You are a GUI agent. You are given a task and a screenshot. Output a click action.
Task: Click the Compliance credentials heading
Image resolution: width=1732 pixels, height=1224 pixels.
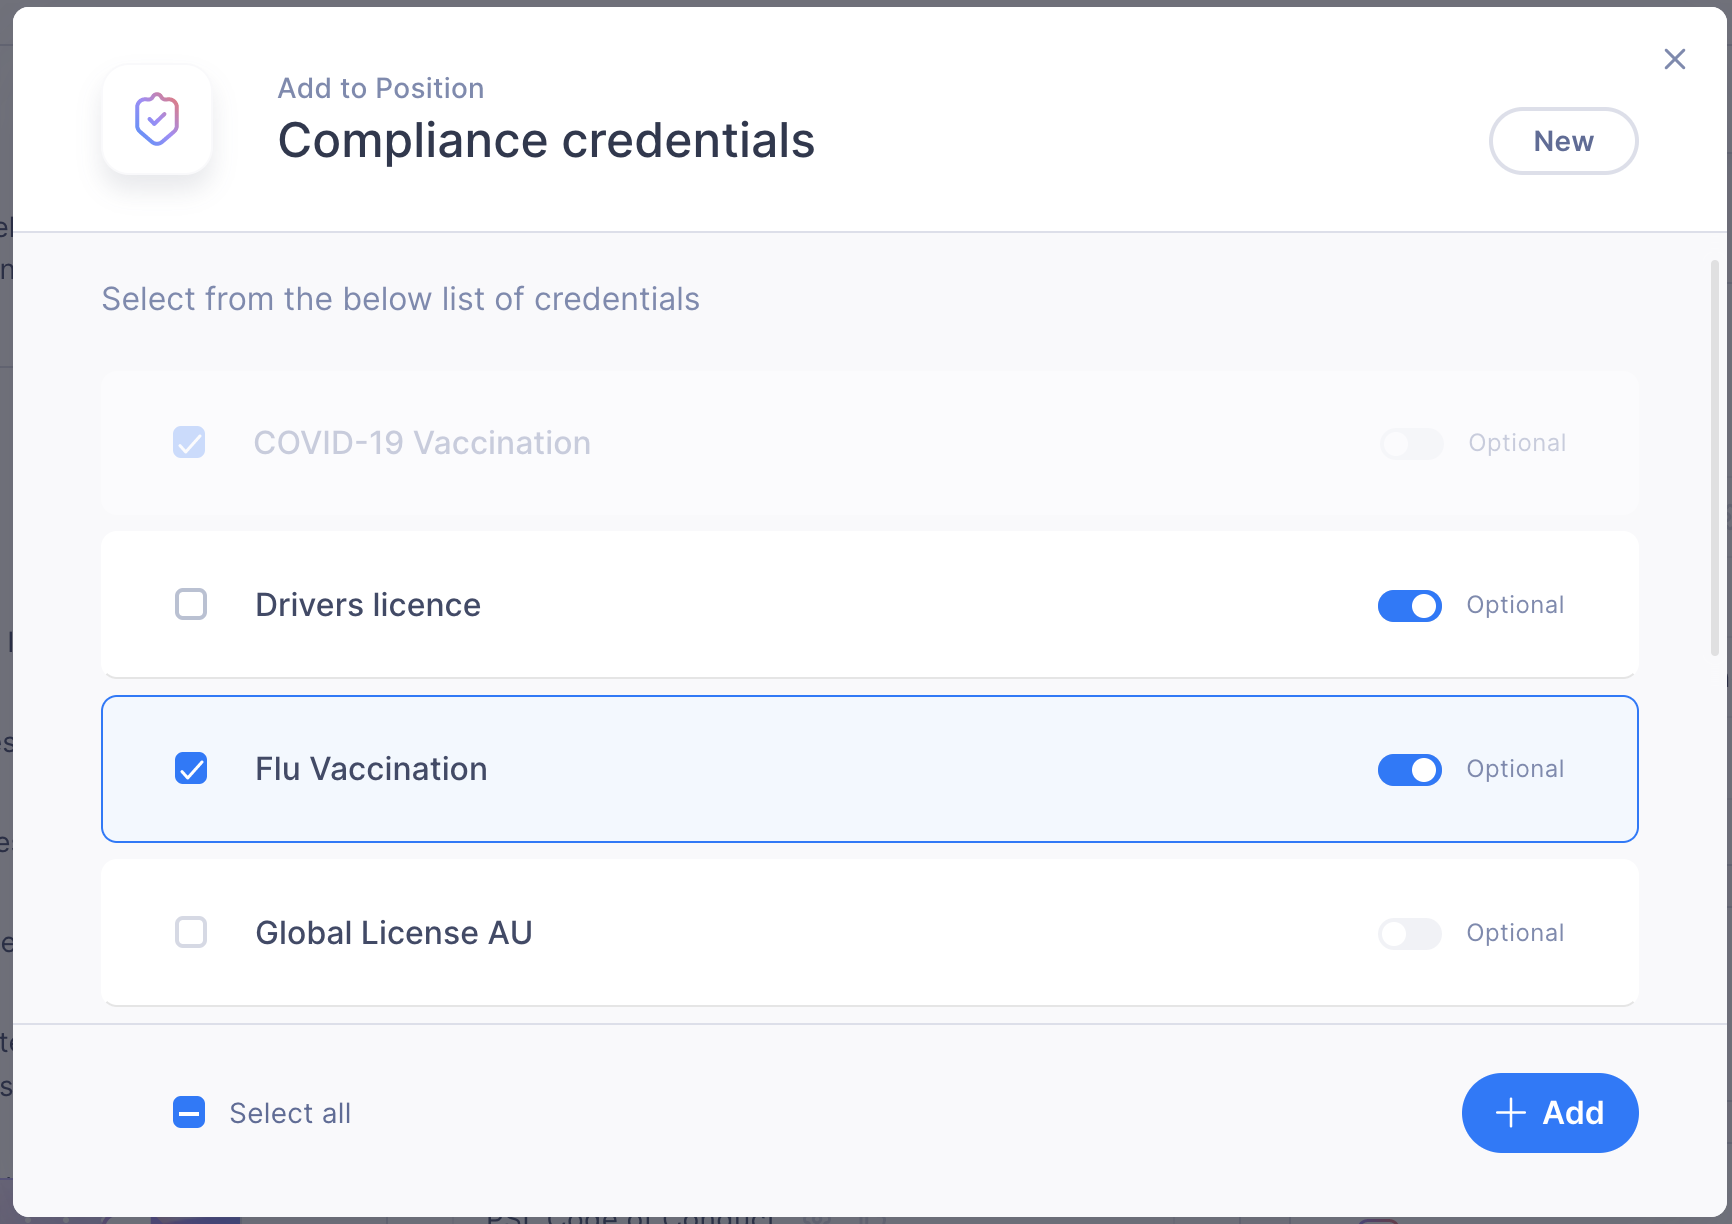pyautogui.click(x=546, y=140)
